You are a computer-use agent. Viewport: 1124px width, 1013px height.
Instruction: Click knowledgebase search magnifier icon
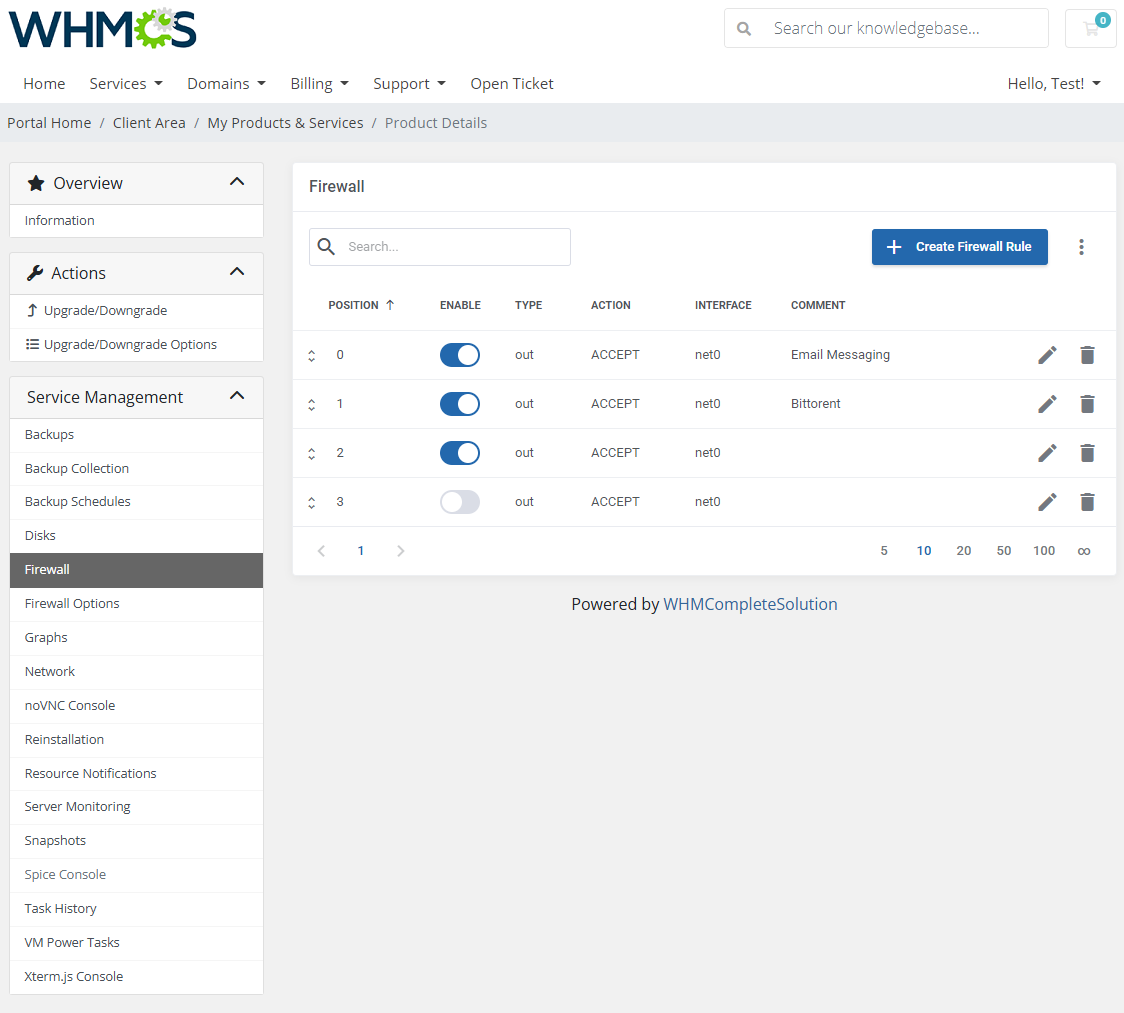click(x=744, y=29)
